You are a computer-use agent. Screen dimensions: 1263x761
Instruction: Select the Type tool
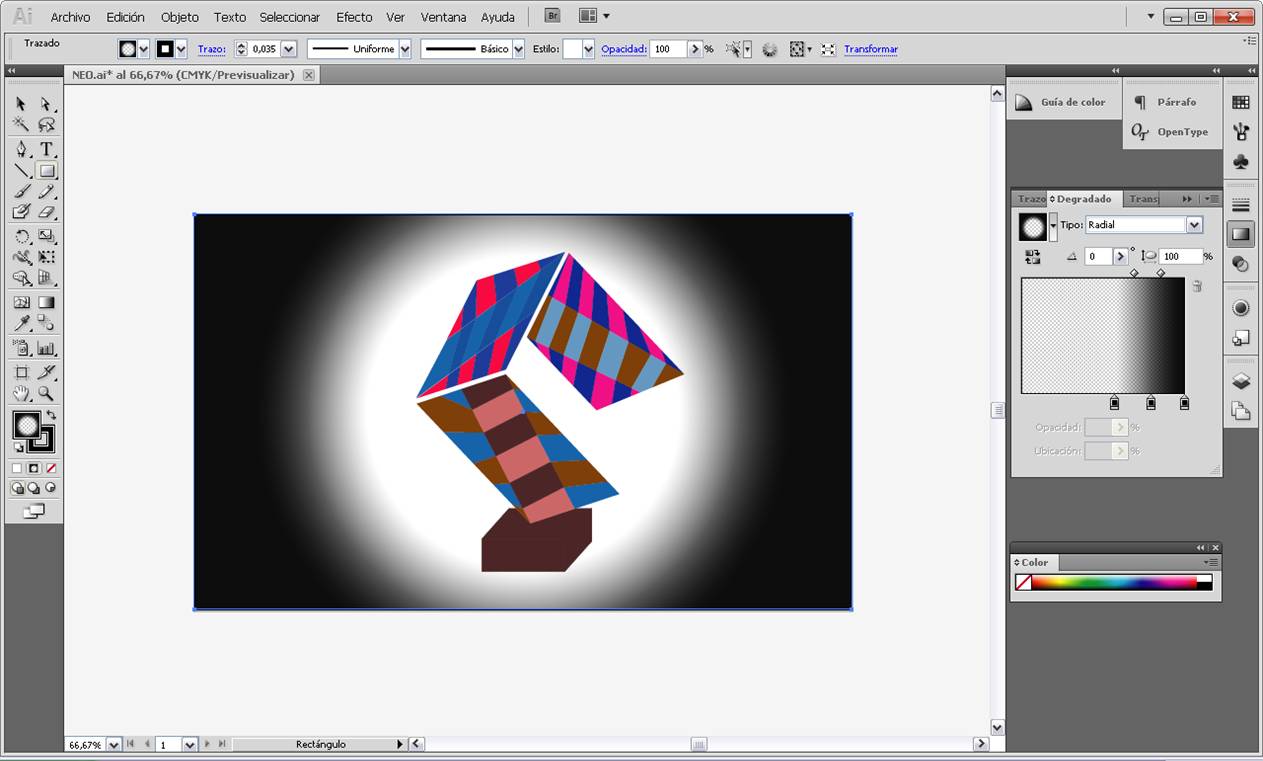pos(46,149)
